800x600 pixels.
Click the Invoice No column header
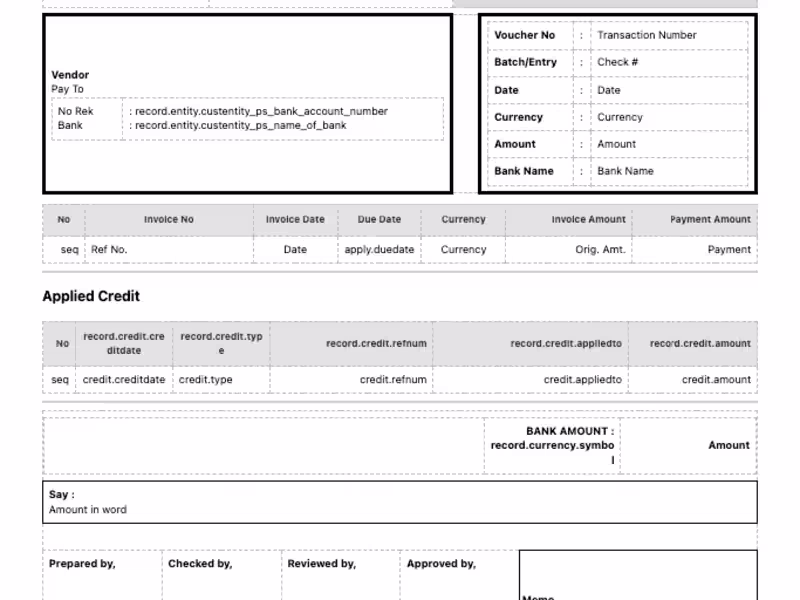tap(169, 219)
